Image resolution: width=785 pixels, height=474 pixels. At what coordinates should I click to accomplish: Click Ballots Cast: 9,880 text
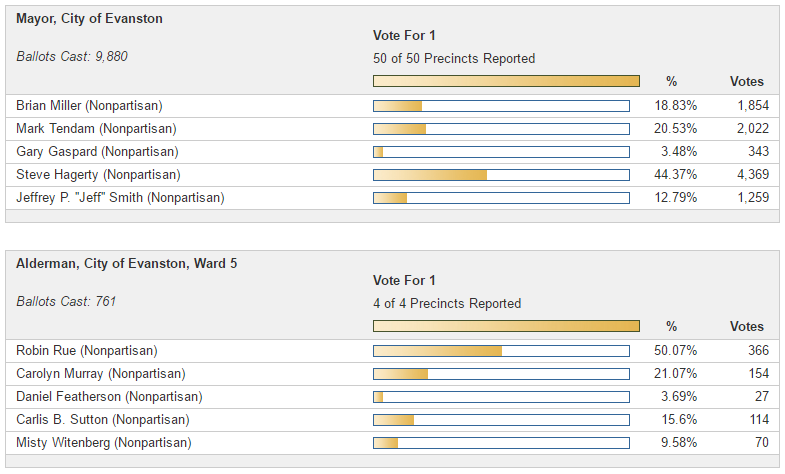(72, 56)
